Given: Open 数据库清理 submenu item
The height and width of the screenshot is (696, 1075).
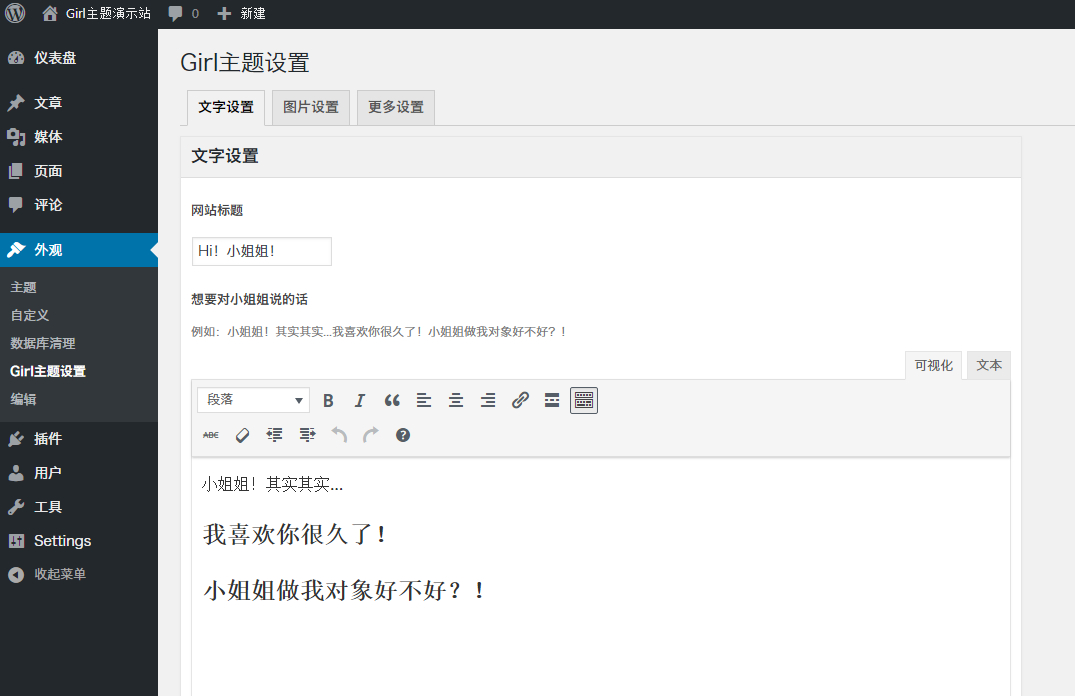Looking at the screenshot, I should point(43,343).
